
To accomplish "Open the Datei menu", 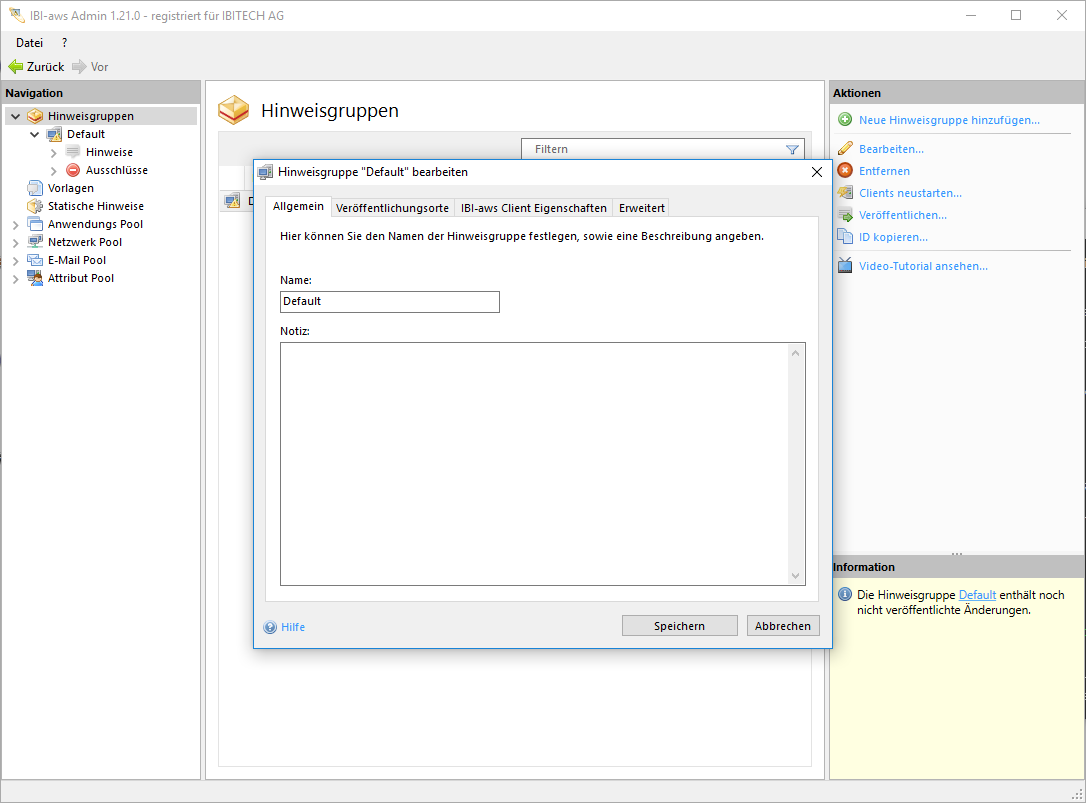I will [29, 43].
